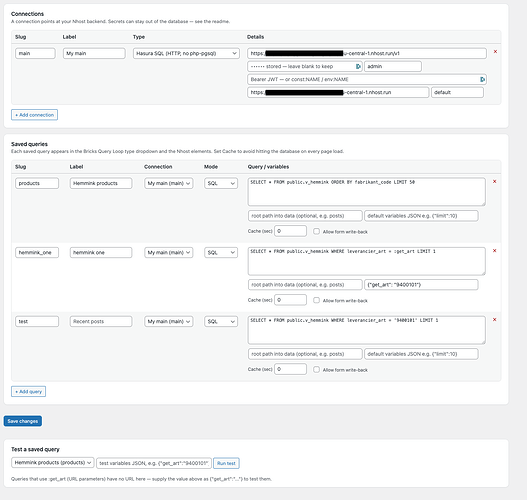527x500 pixels.
Task: Focus the get_art 9400101 variables field
Action: pyautogui.click(x=421, y=285)
